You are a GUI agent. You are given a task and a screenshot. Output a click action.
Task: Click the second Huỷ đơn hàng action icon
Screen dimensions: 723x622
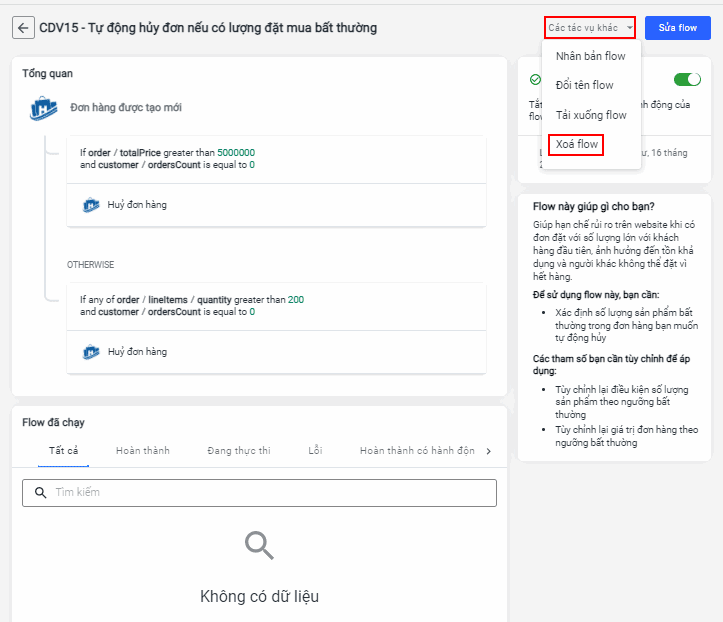coord(91,352)
